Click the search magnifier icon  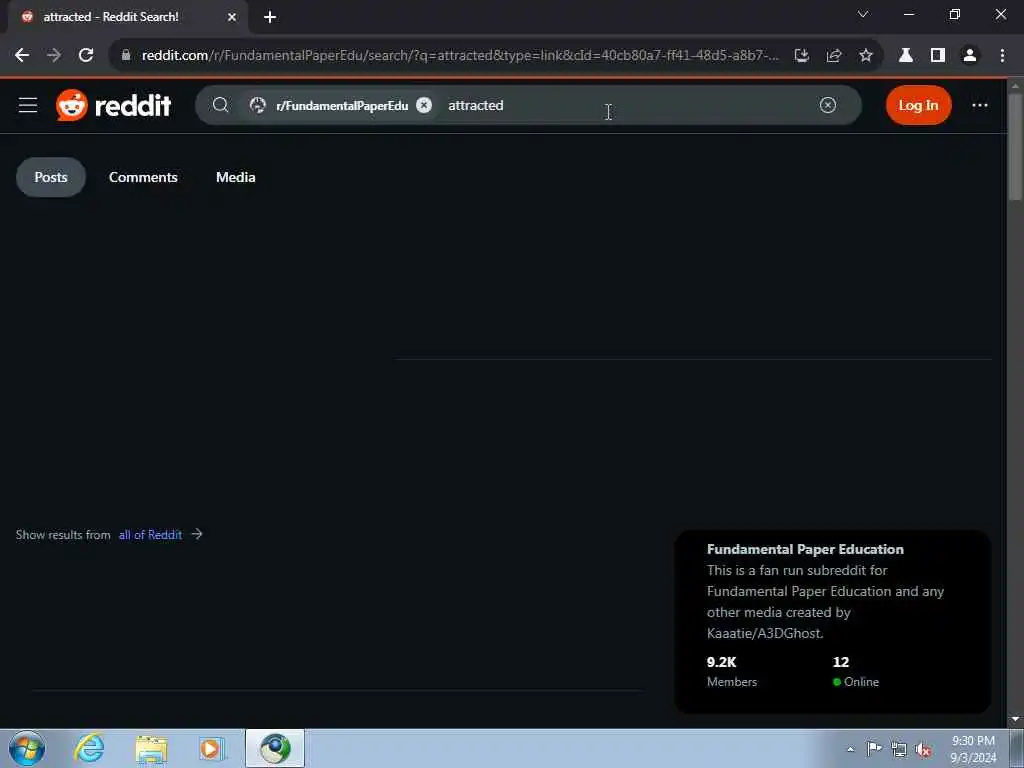tap(221, 105)
